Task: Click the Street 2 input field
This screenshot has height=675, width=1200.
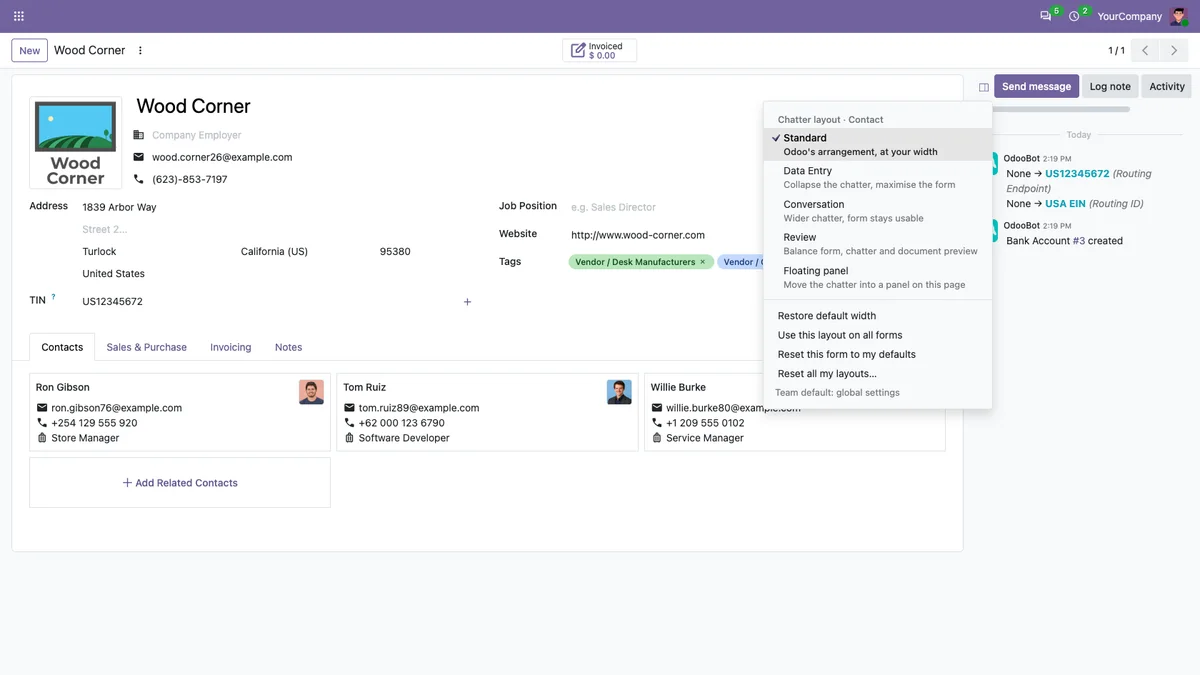Action: [x=276, y=229]
